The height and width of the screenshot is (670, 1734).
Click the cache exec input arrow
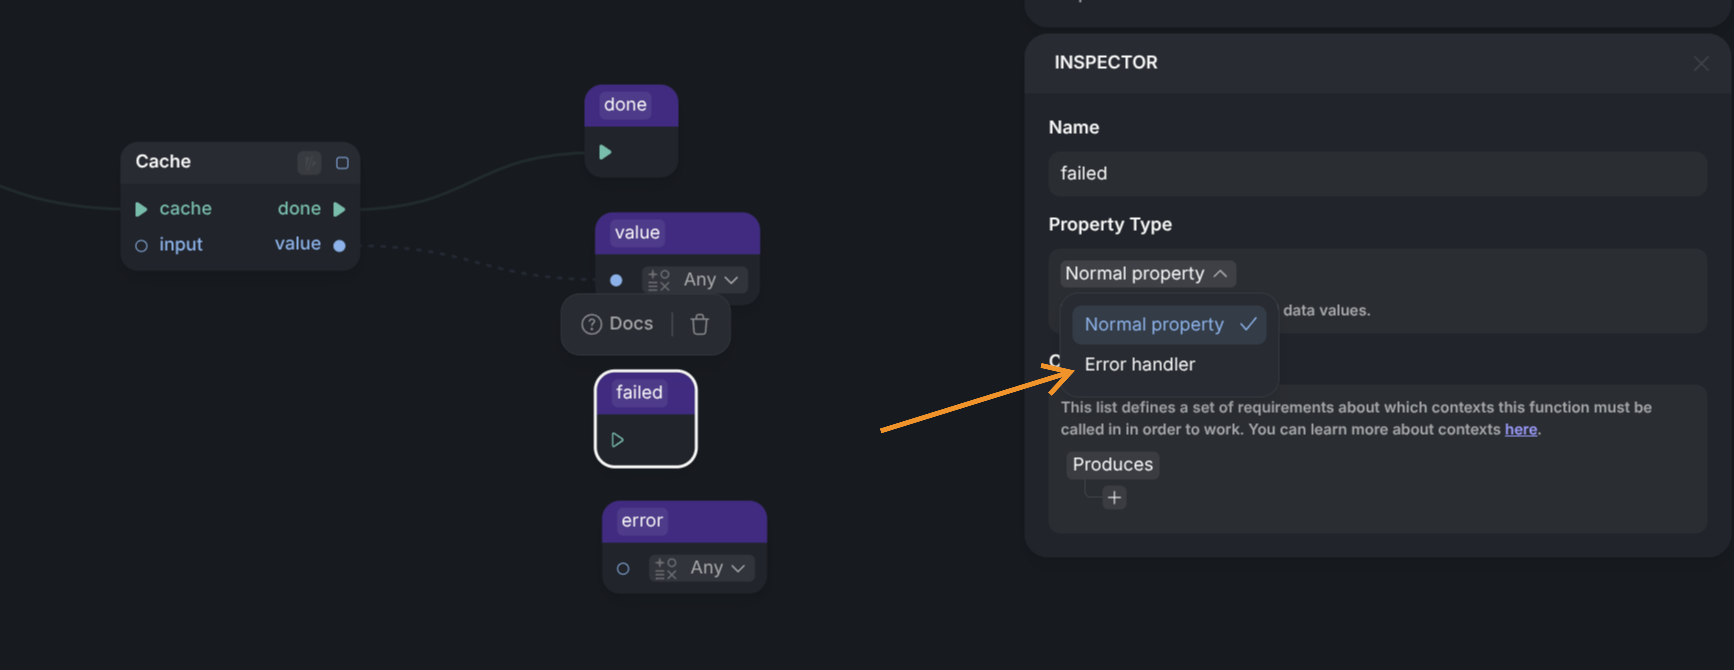coord(141,209)
